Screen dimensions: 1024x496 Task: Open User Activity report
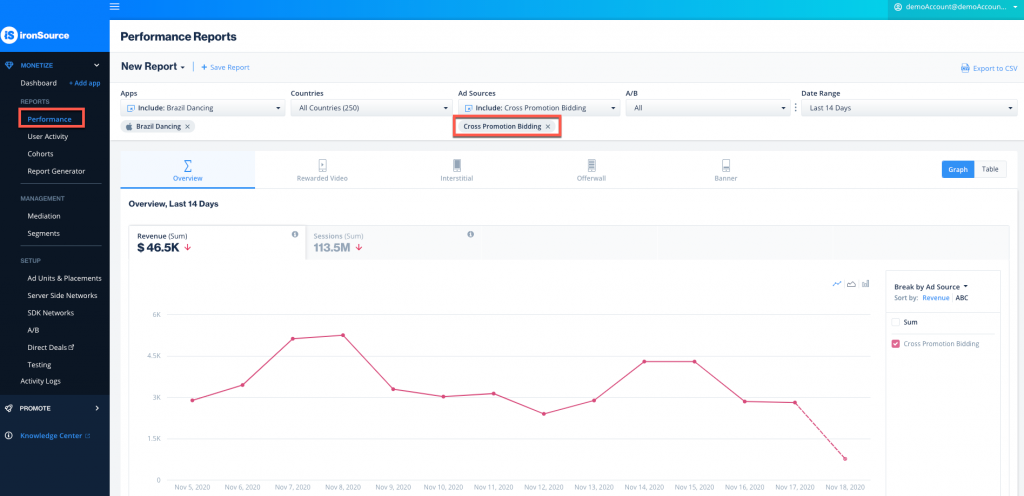tap(48, 136)
